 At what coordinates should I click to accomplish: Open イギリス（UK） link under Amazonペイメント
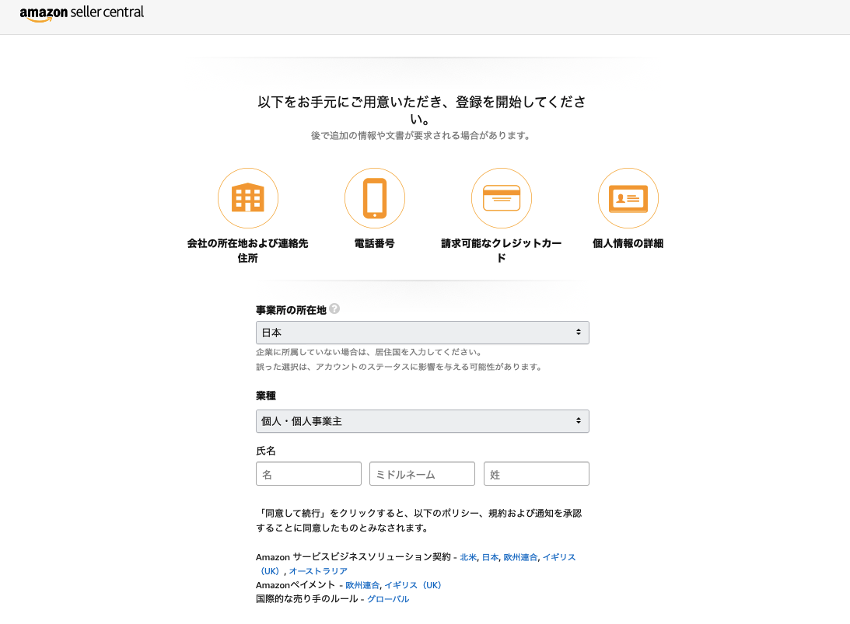click(x=413, y=585)
